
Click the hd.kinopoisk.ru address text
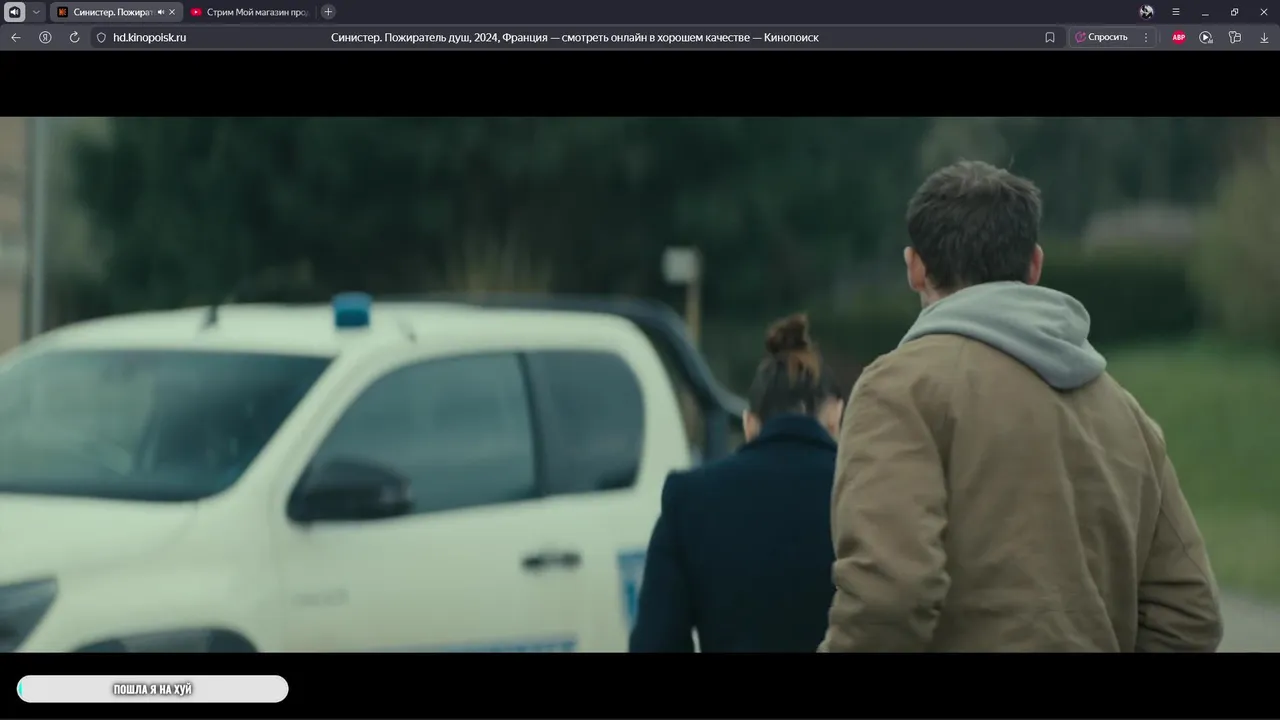pos(150,37)
